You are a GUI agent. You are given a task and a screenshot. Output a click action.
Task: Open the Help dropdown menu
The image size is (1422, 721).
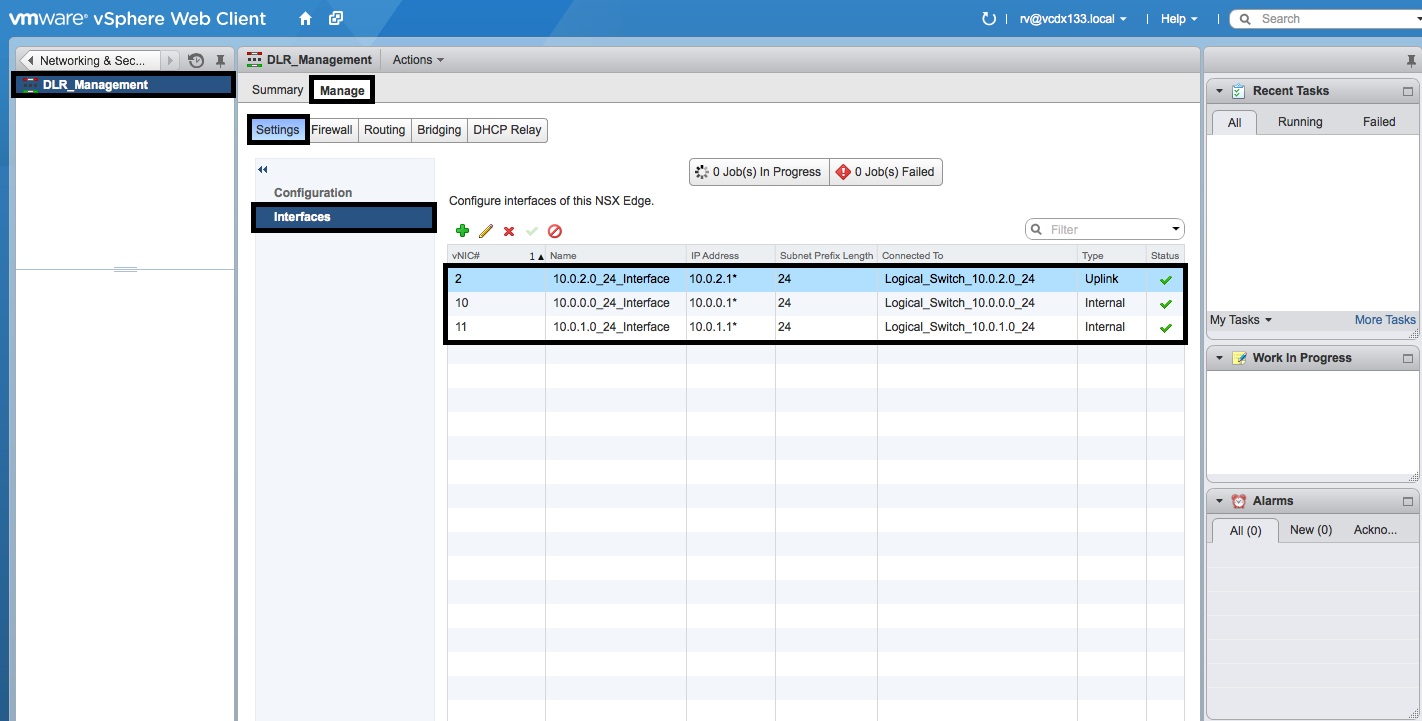tap(1178, 19)
